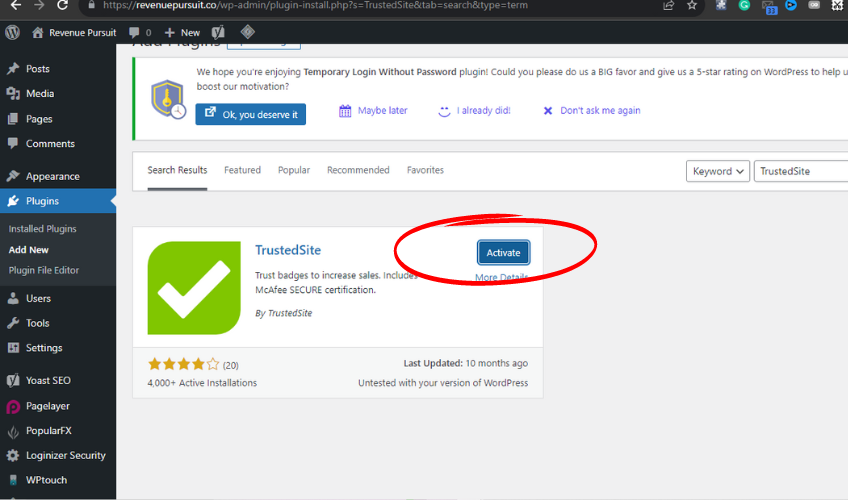This screenshot has height=500, width=848.
Task: Click the browser address bar URL
Action: pyautogui.click(x=315, y=5)
